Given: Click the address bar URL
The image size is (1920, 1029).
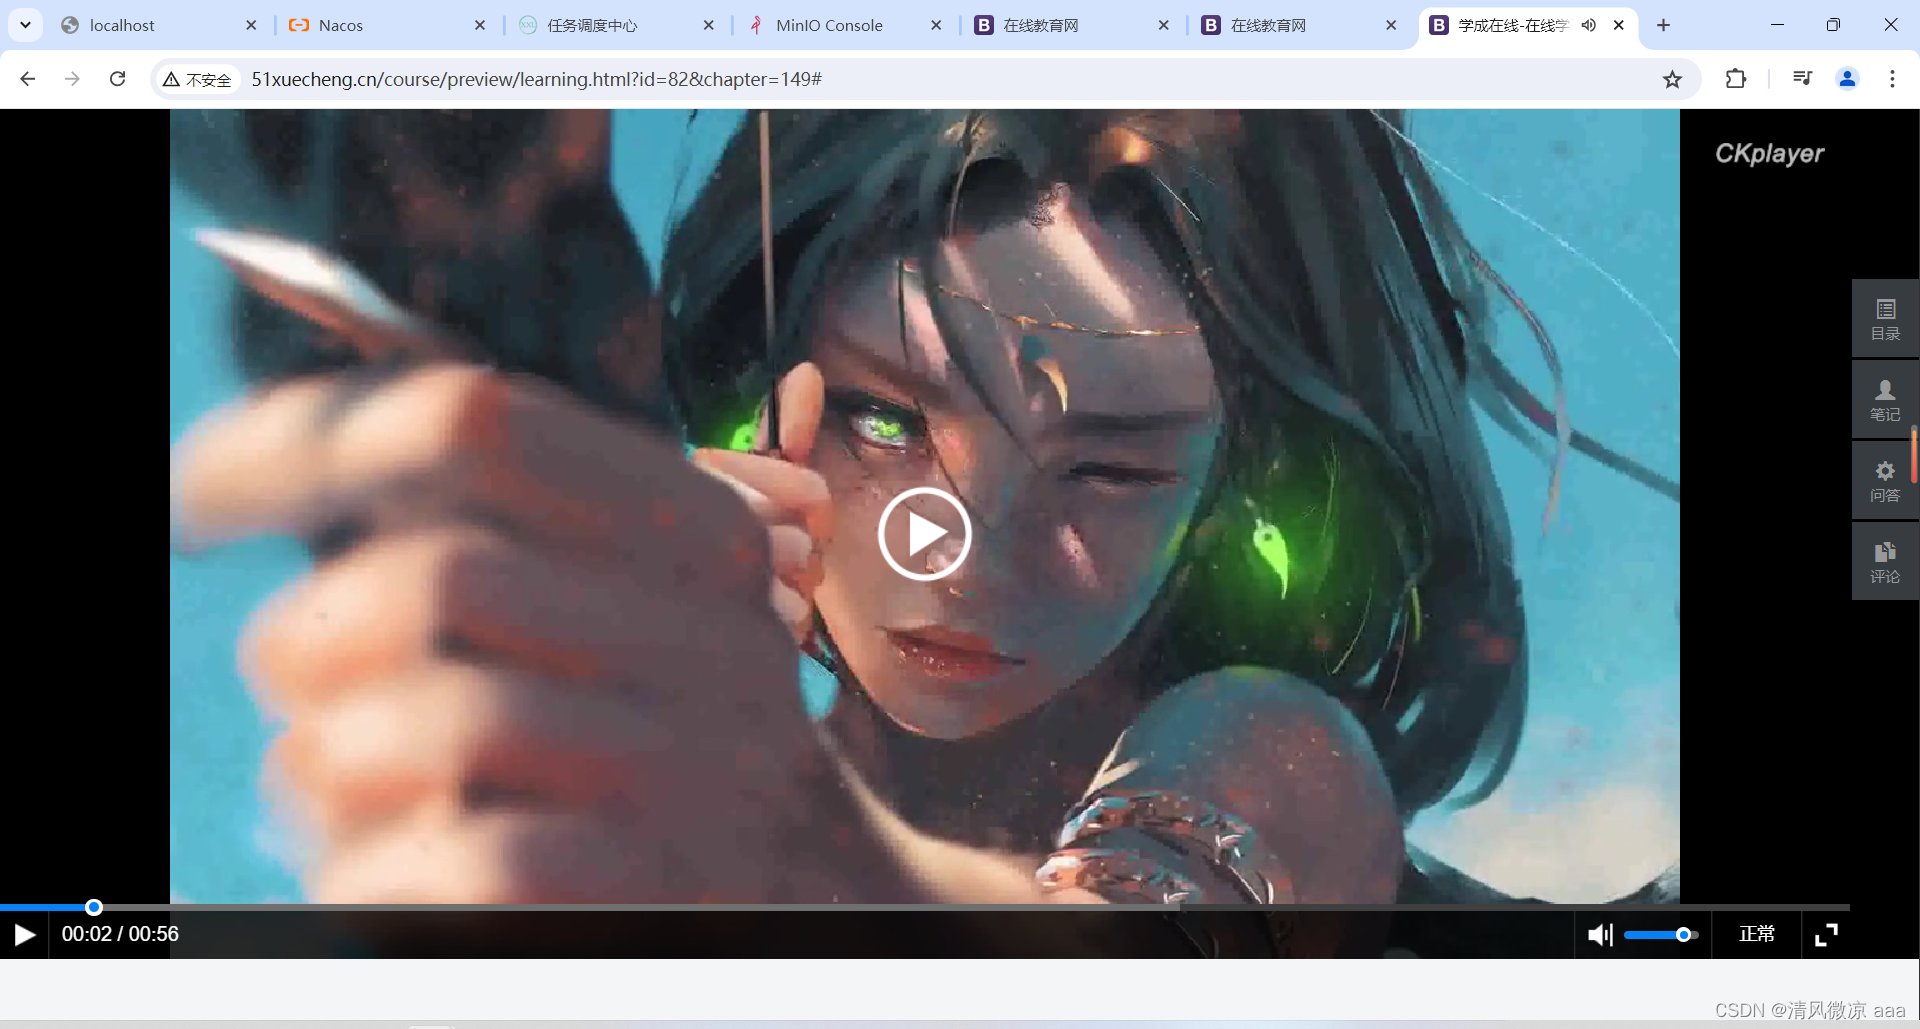Looking at the screenshot, I should tap(536, 79).
